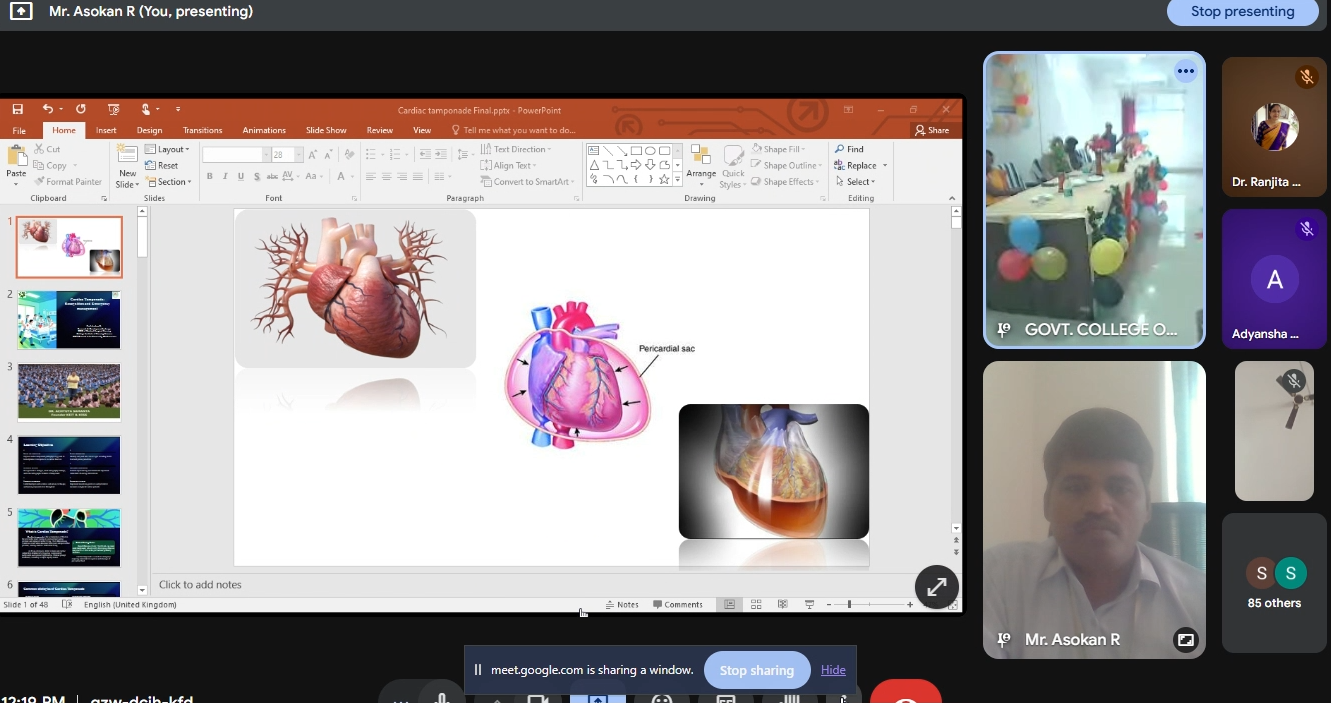Click the Stop presenting button
This screenshot has height=703, width=1331.
pos(1242,12)
